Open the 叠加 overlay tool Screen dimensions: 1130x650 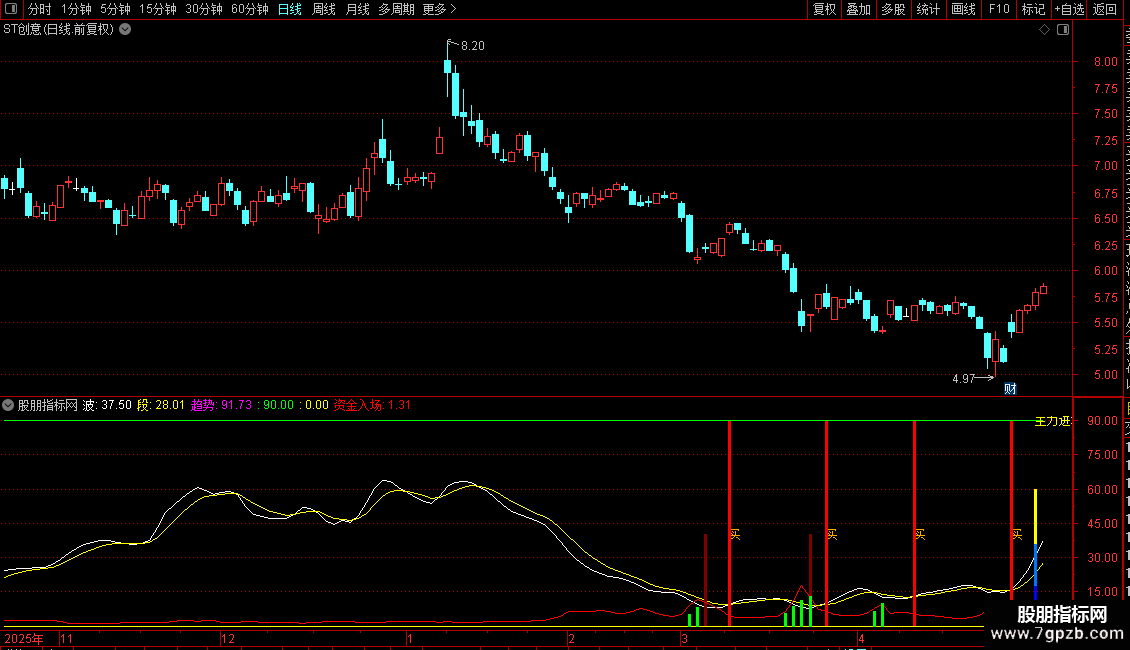pyautogui.click(x=858, y=9)
